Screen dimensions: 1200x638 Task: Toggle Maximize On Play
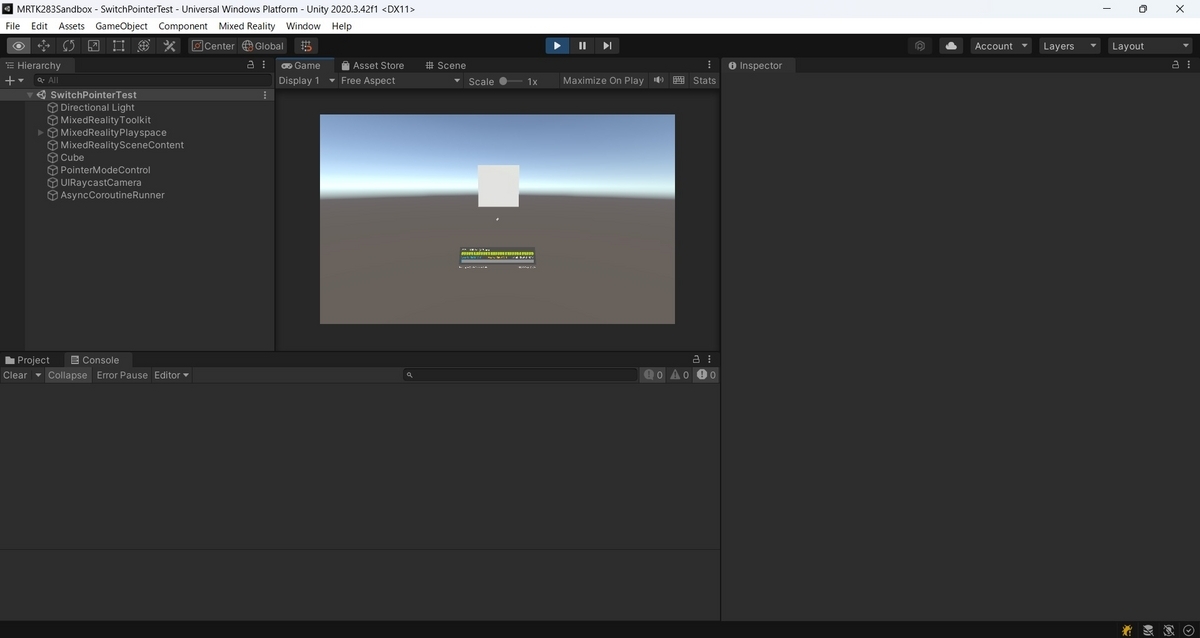coord(603,81)
